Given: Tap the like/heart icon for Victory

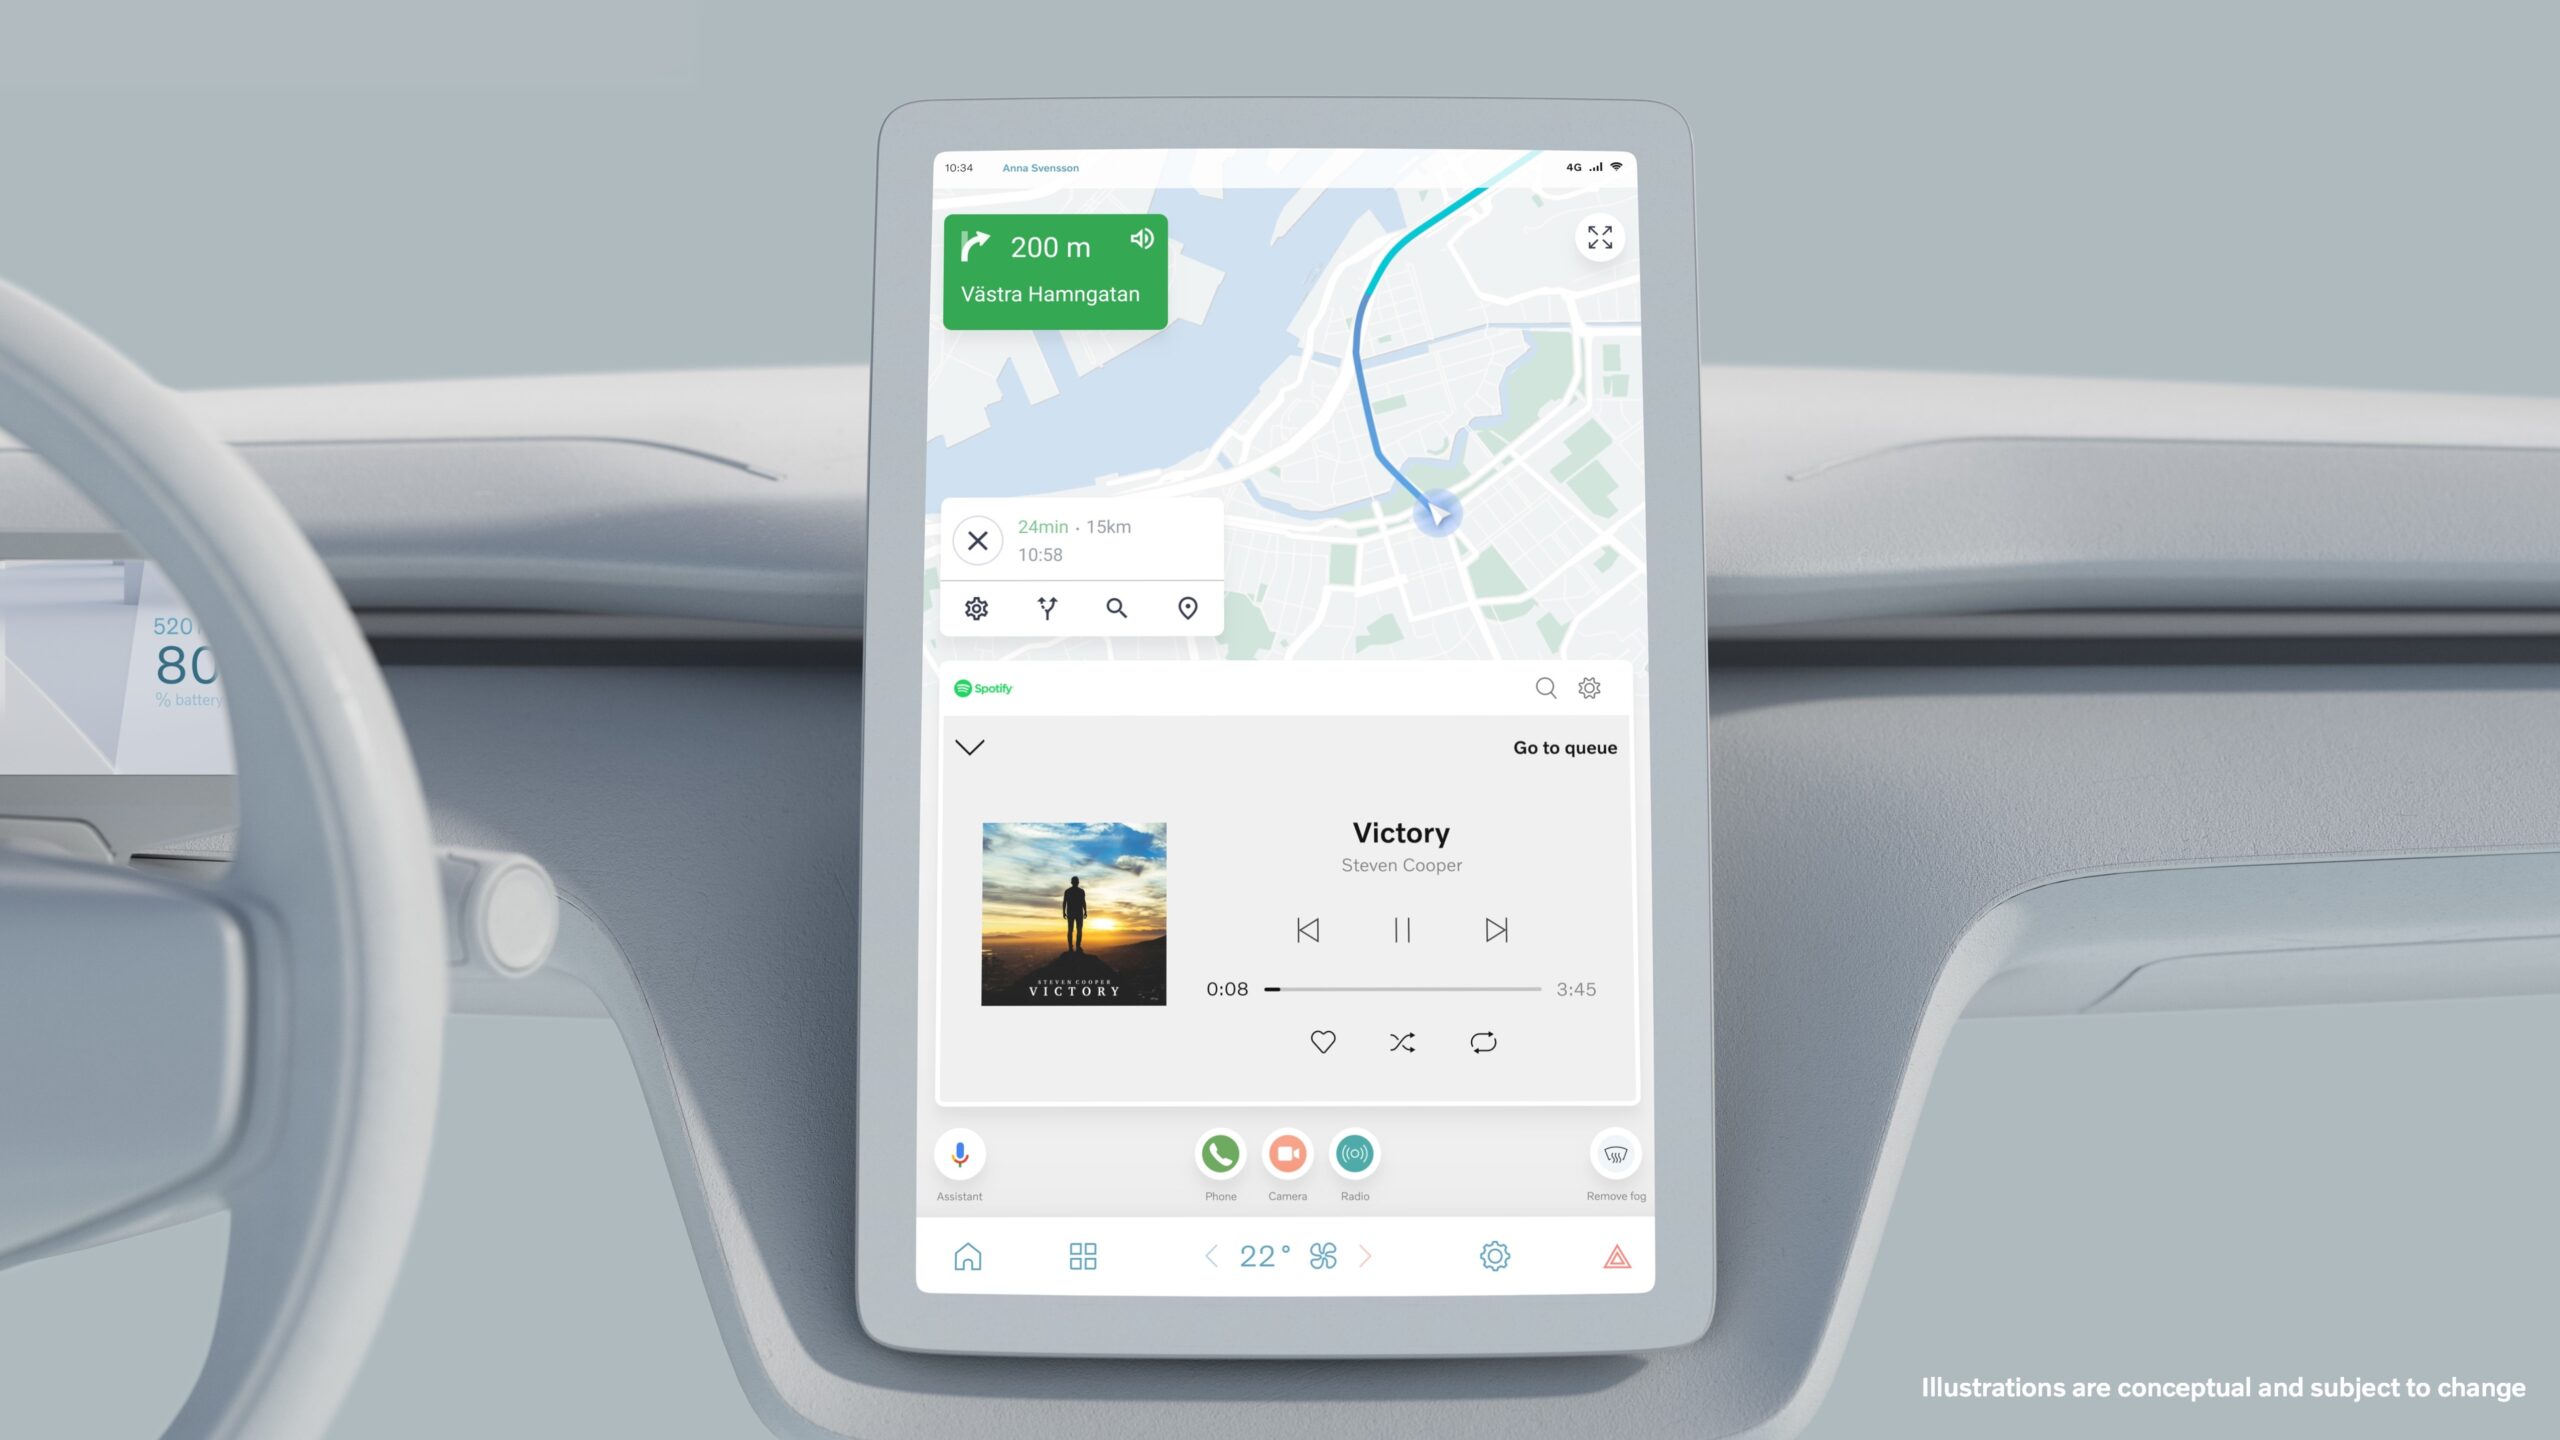Looking at the screenshot, I should coord(1322,1041).
